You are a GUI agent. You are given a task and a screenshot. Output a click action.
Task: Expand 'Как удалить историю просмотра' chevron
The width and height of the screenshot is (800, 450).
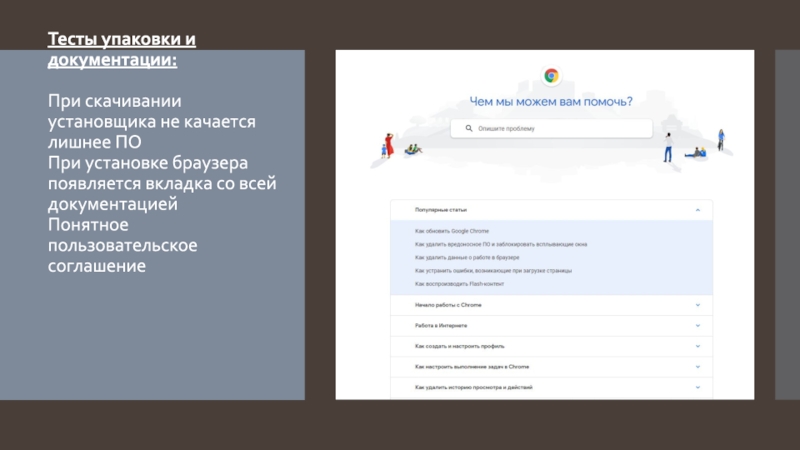(697, 387)
